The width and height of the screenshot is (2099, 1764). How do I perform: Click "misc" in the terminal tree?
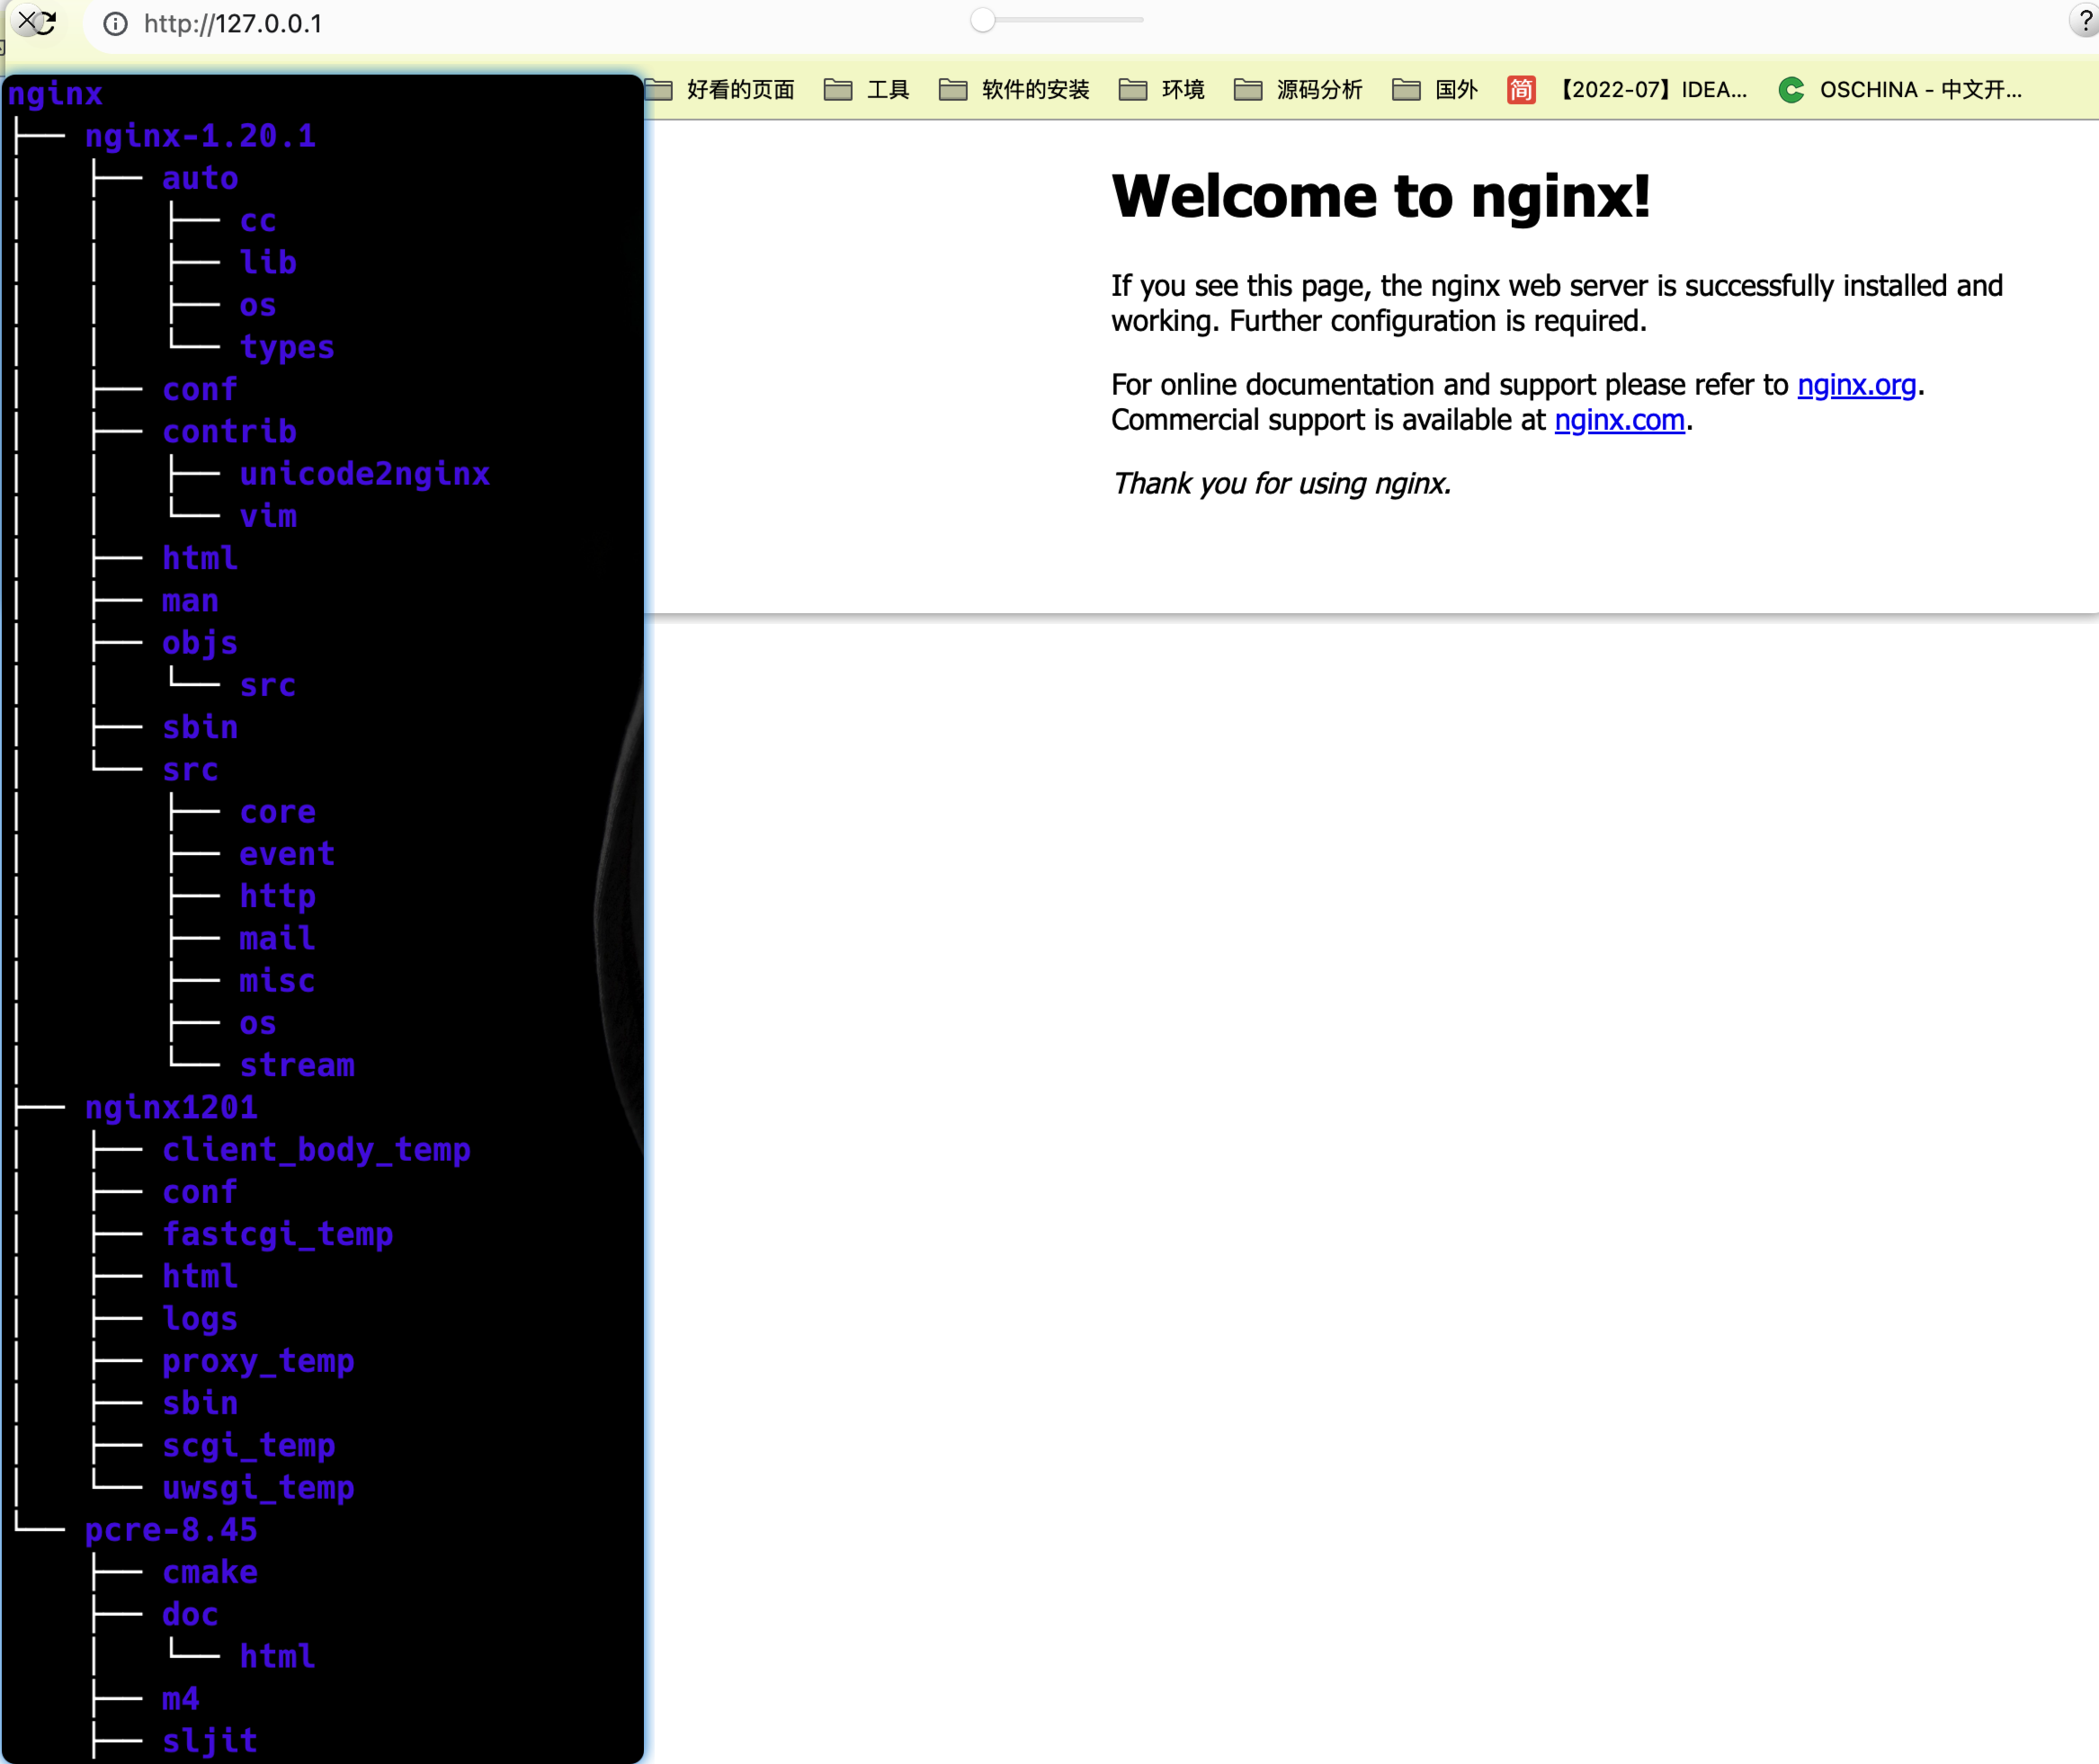tap(278, 981)
